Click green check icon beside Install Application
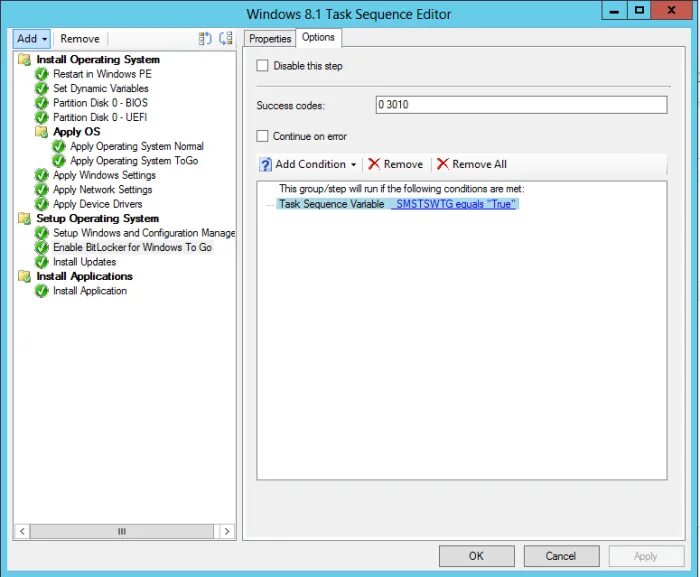The width and height of the screenshot is (700, 577). (42, 291)
